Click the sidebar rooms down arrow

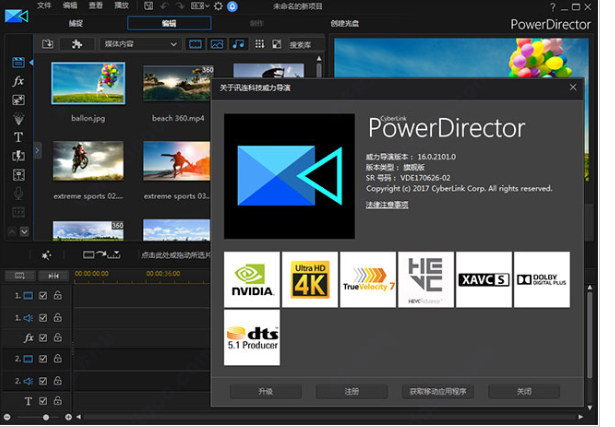pyautogui.click(x=24, y=232)
